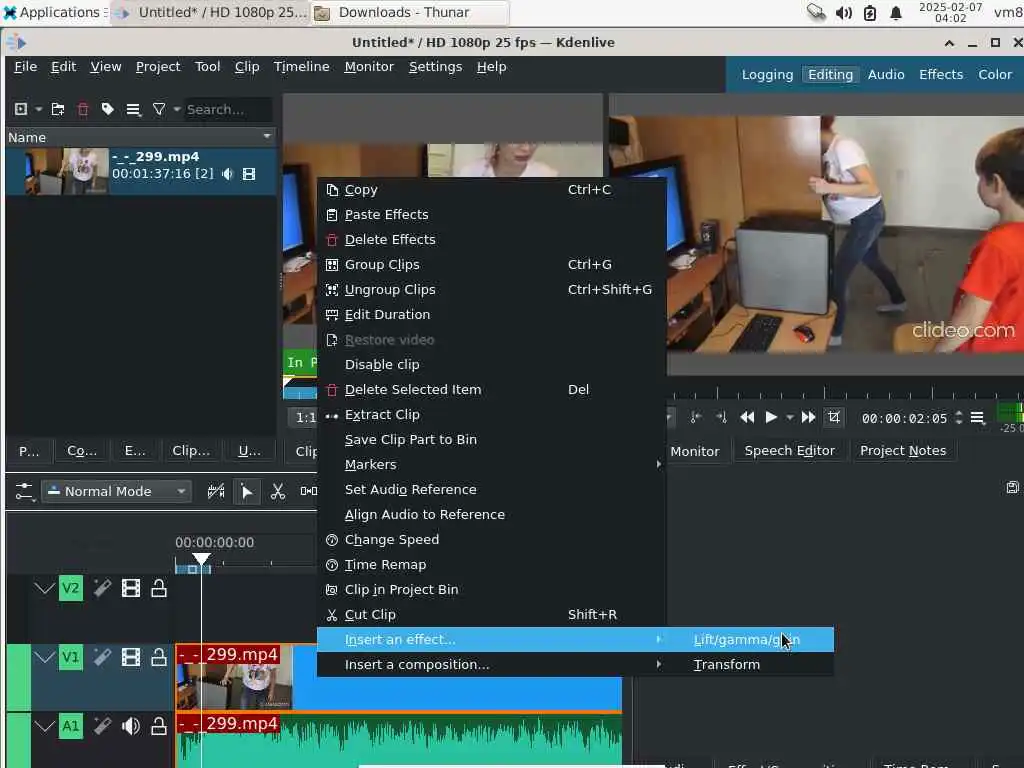Toggle video visibility on track V2
The image size is (1024, 768).
pos(131,588)
